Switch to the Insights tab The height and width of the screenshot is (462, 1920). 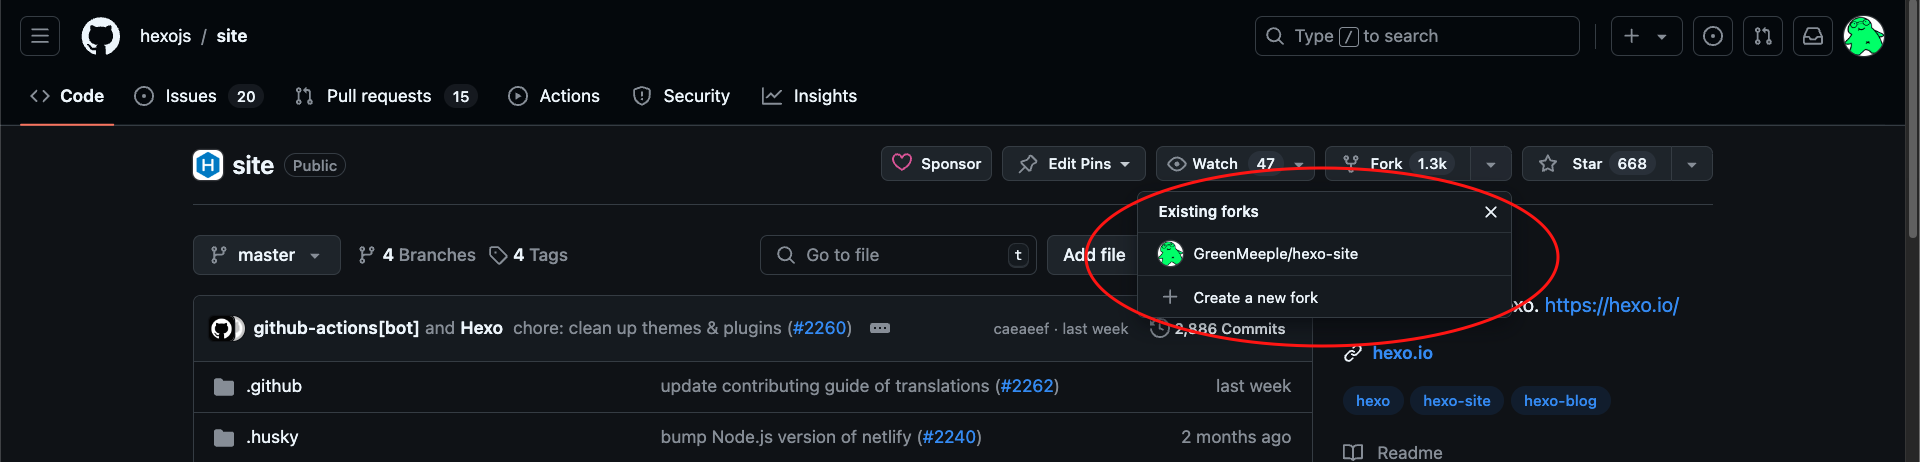click(810, 96)
